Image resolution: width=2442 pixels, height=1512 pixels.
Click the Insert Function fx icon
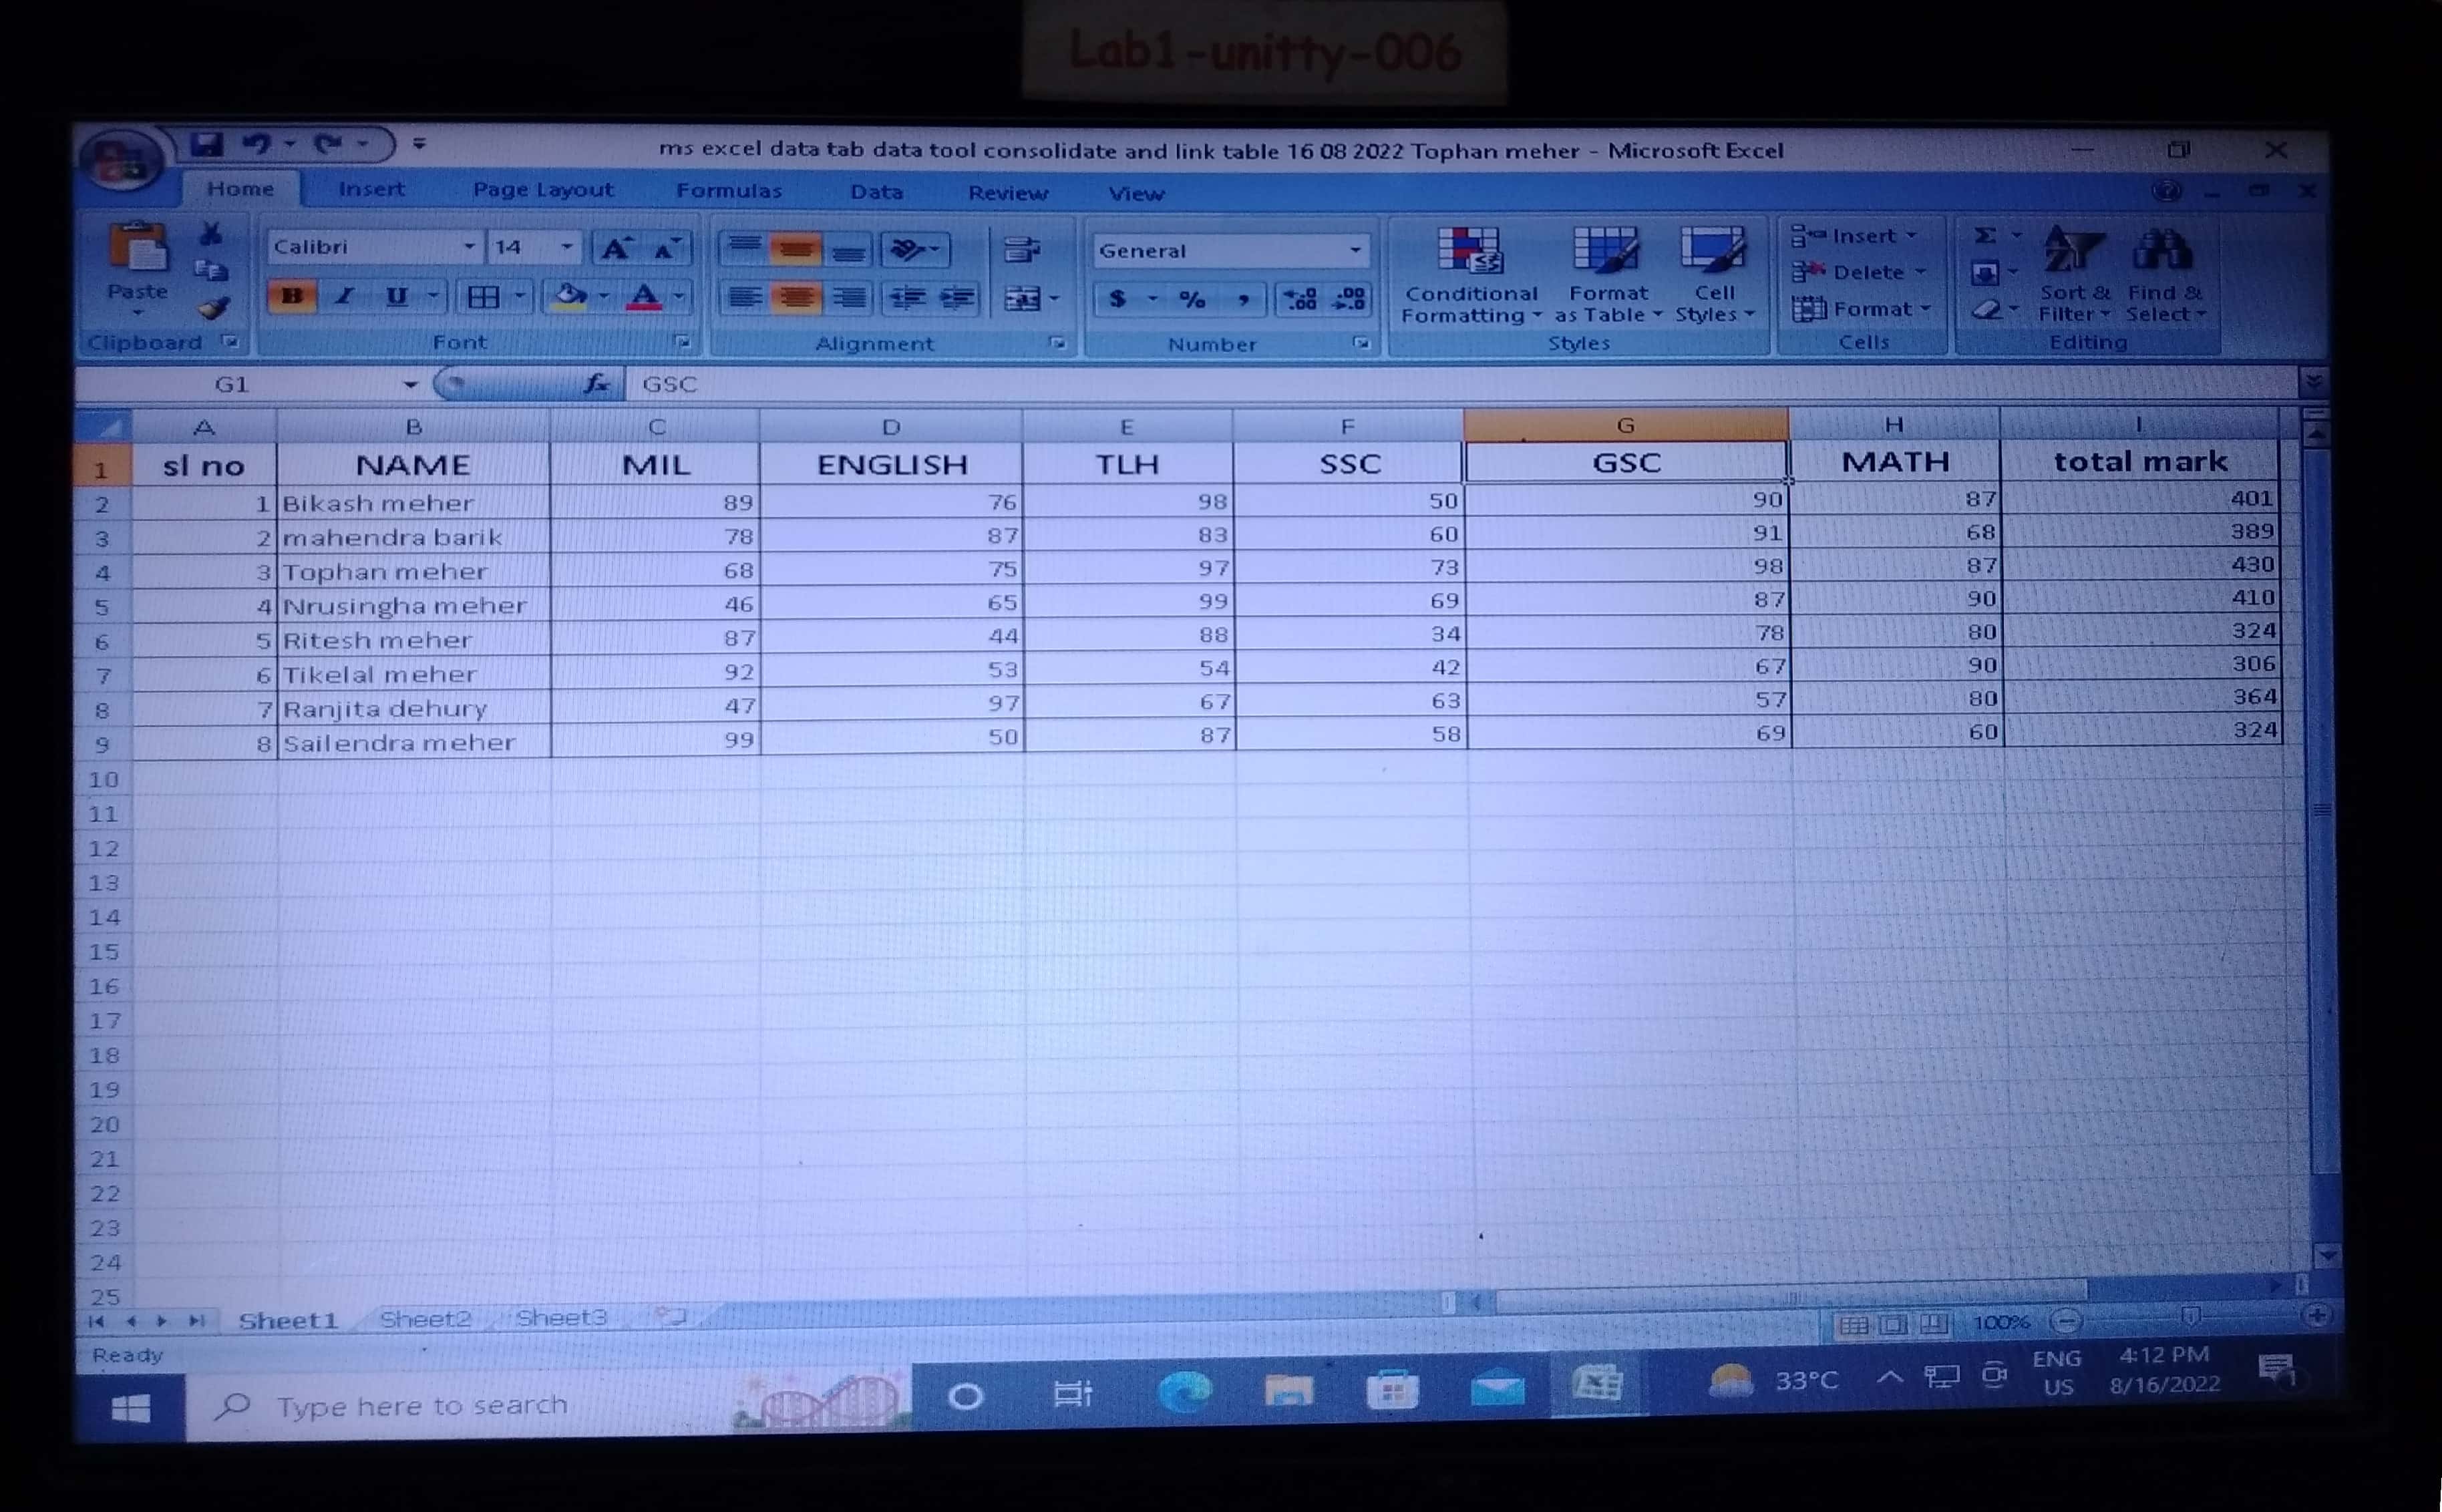coord(597,384)
